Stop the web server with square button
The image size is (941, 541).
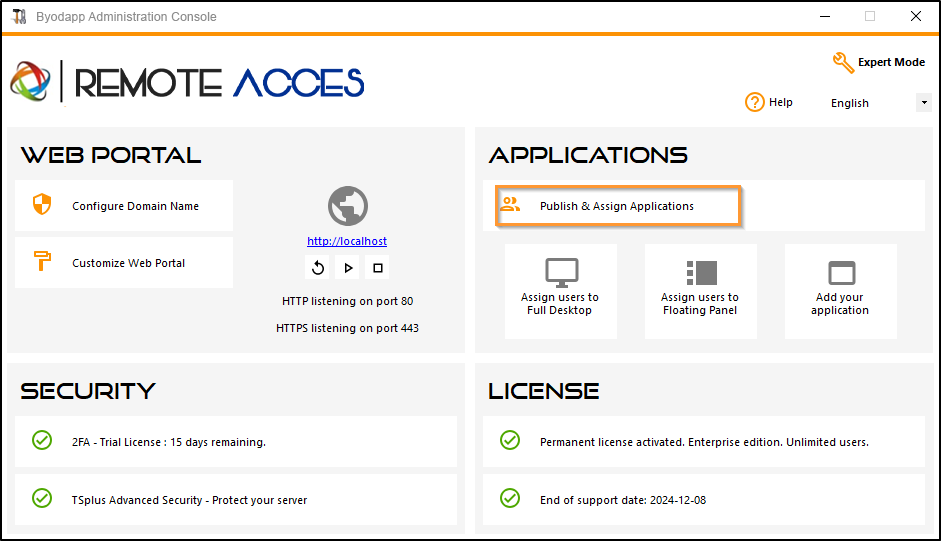[377, 268]
